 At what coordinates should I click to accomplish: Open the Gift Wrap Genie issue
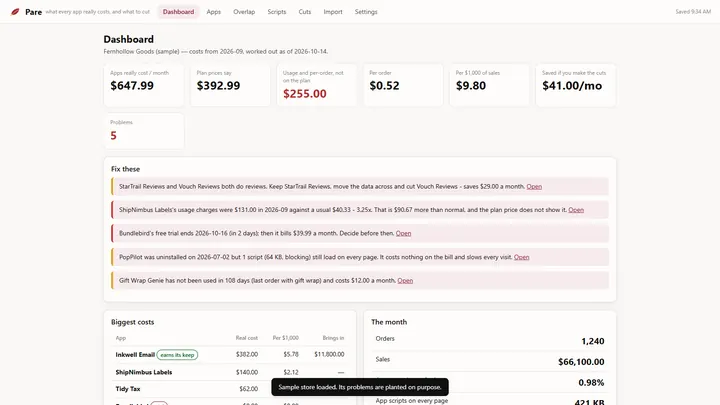click(x=405, y=281)
